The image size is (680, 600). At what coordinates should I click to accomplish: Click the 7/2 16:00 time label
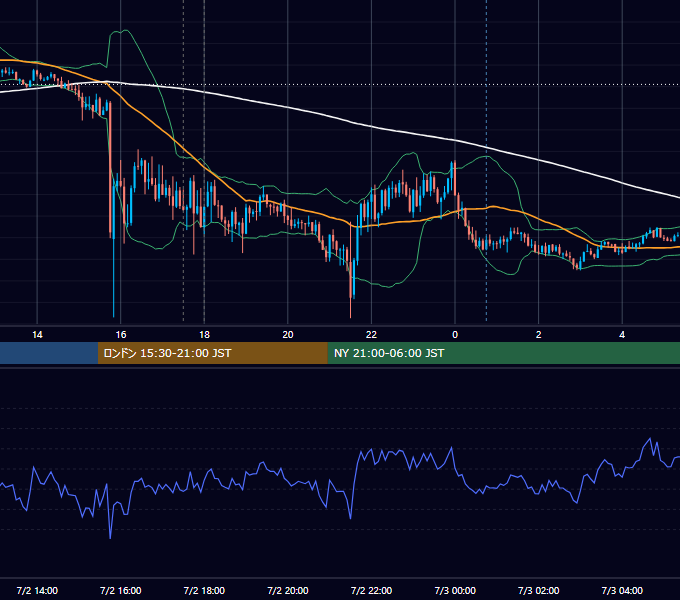pyautogui.click(x=121, y=590)
